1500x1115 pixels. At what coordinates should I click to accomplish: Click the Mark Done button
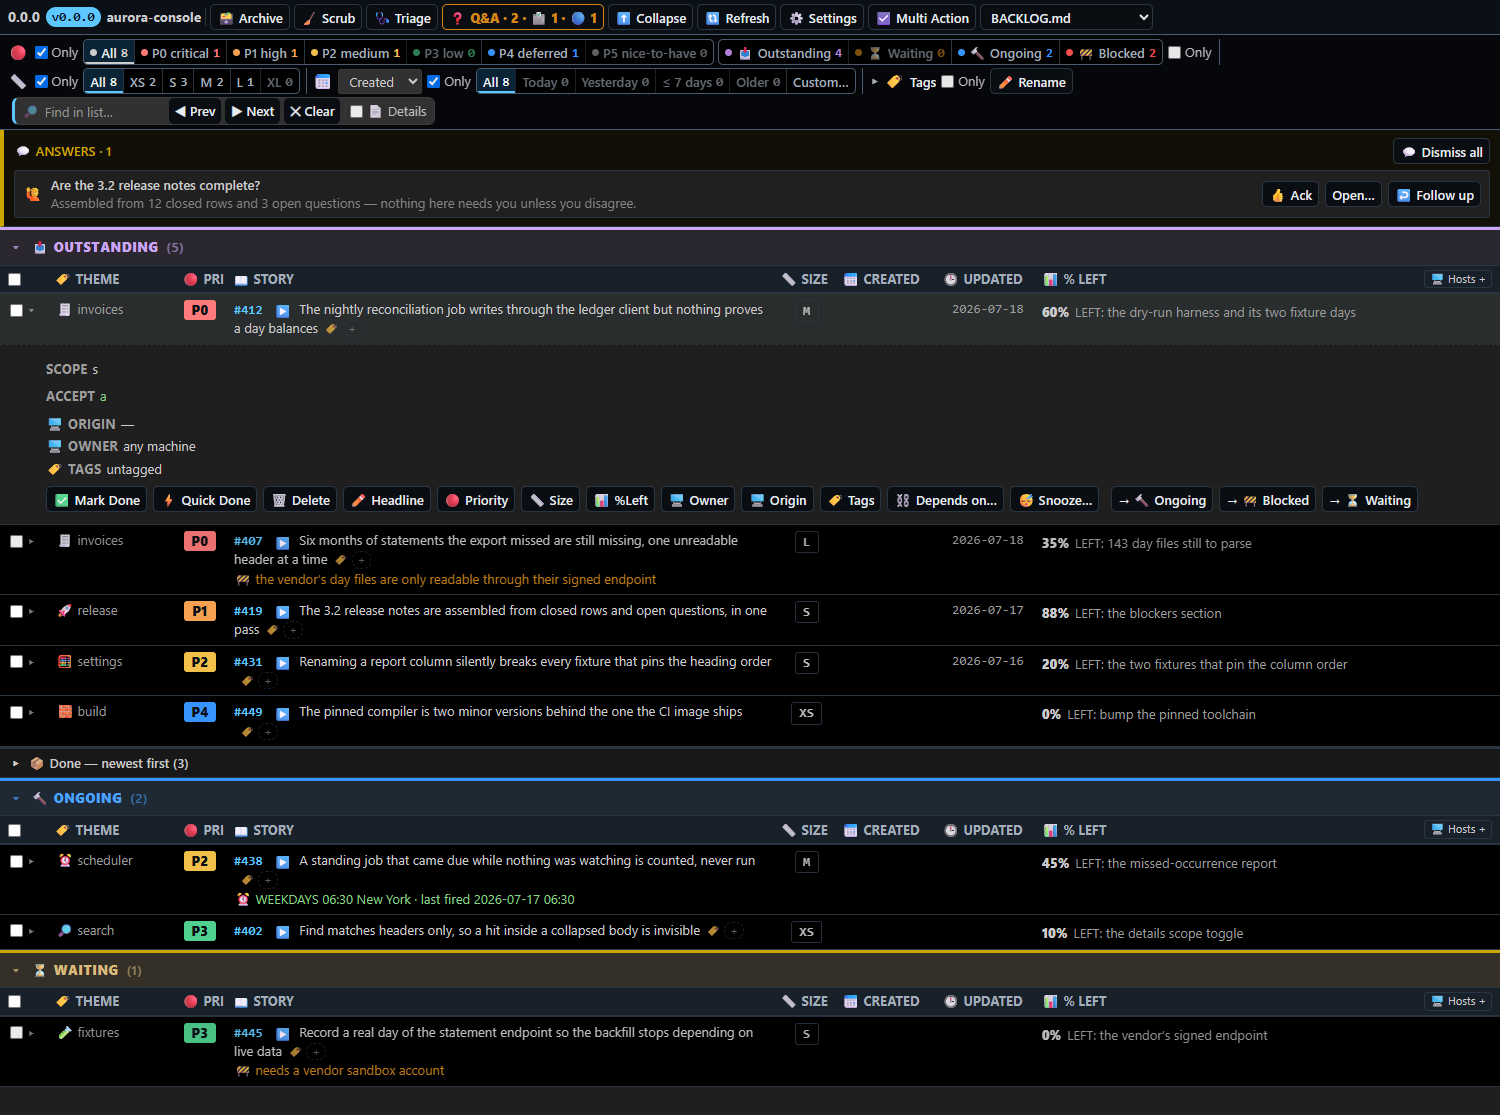[98, 500]
